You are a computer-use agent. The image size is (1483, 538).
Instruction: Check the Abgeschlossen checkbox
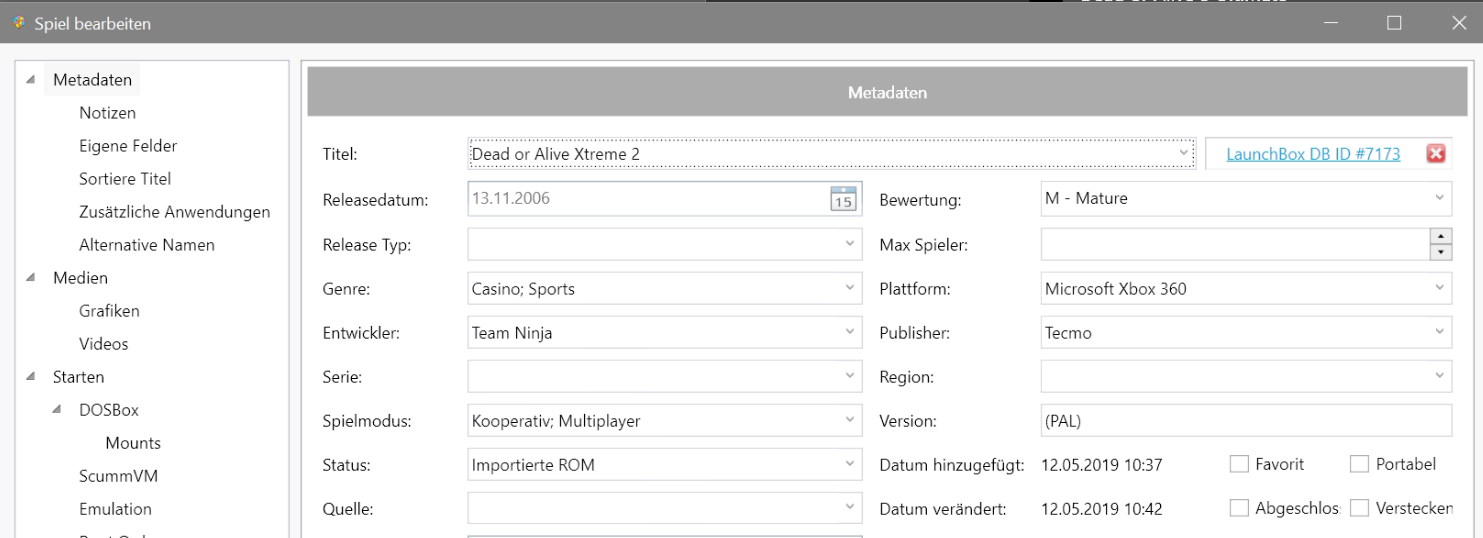tap(1239, 508)
